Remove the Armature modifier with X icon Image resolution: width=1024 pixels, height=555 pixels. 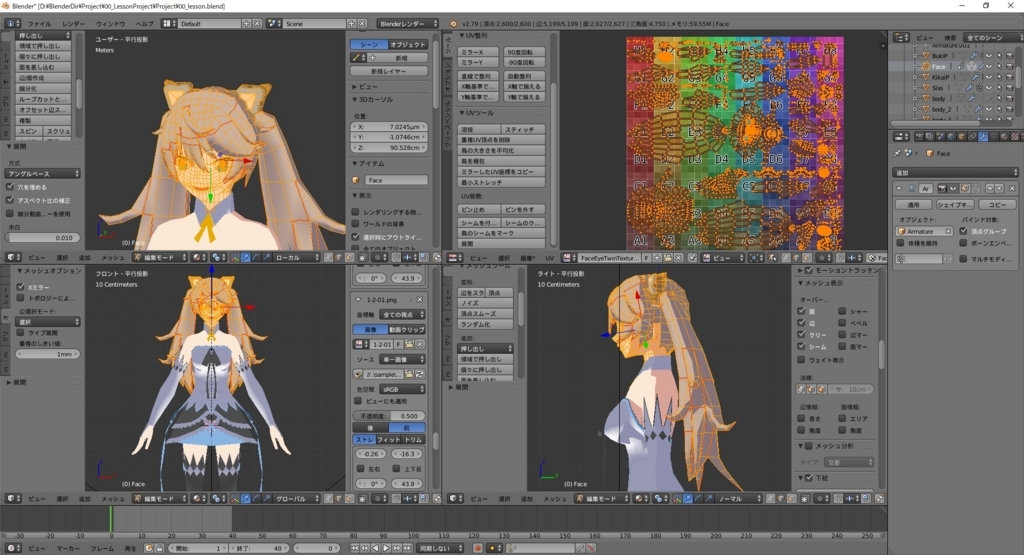pos(1012,189)
